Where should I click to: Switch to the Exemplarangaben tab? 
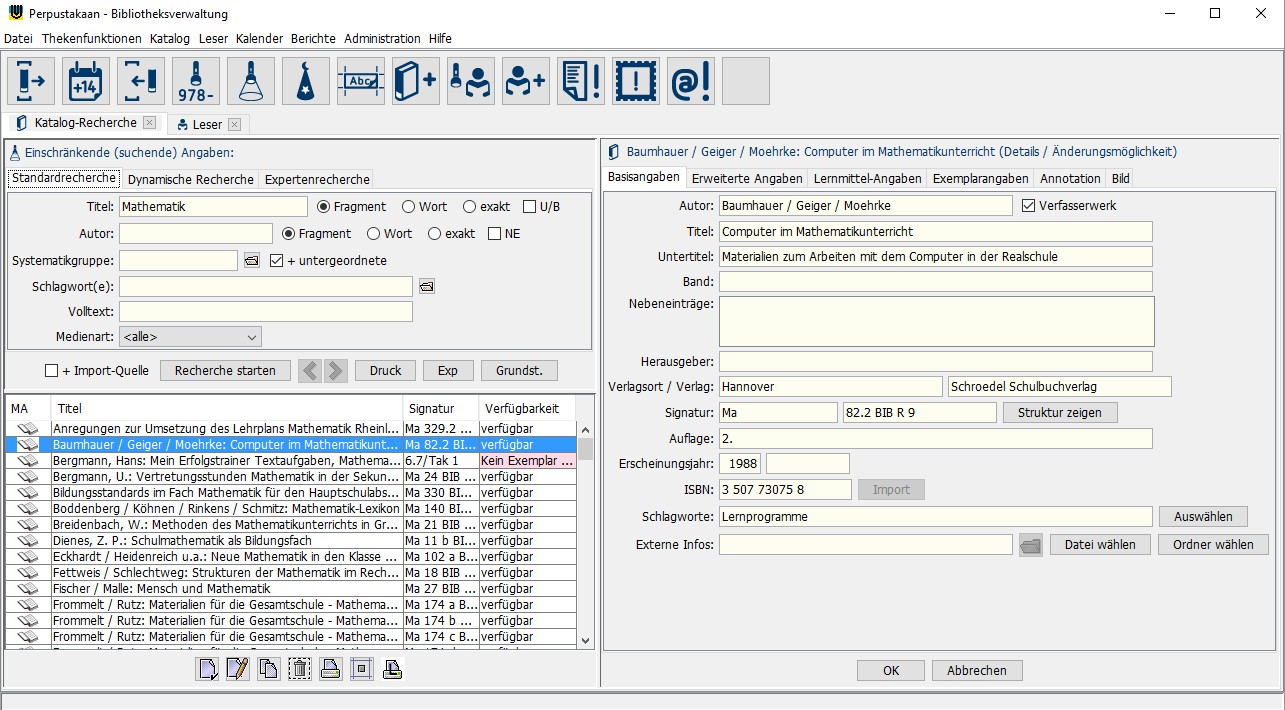[980, 179]
